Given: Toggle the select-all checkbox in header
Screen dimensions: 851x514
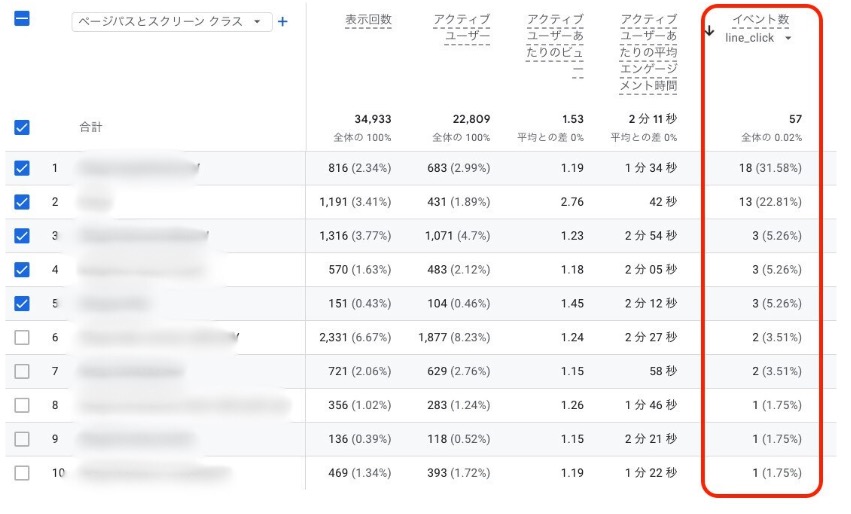Looking at the screenshot, I should coord(22,19).
